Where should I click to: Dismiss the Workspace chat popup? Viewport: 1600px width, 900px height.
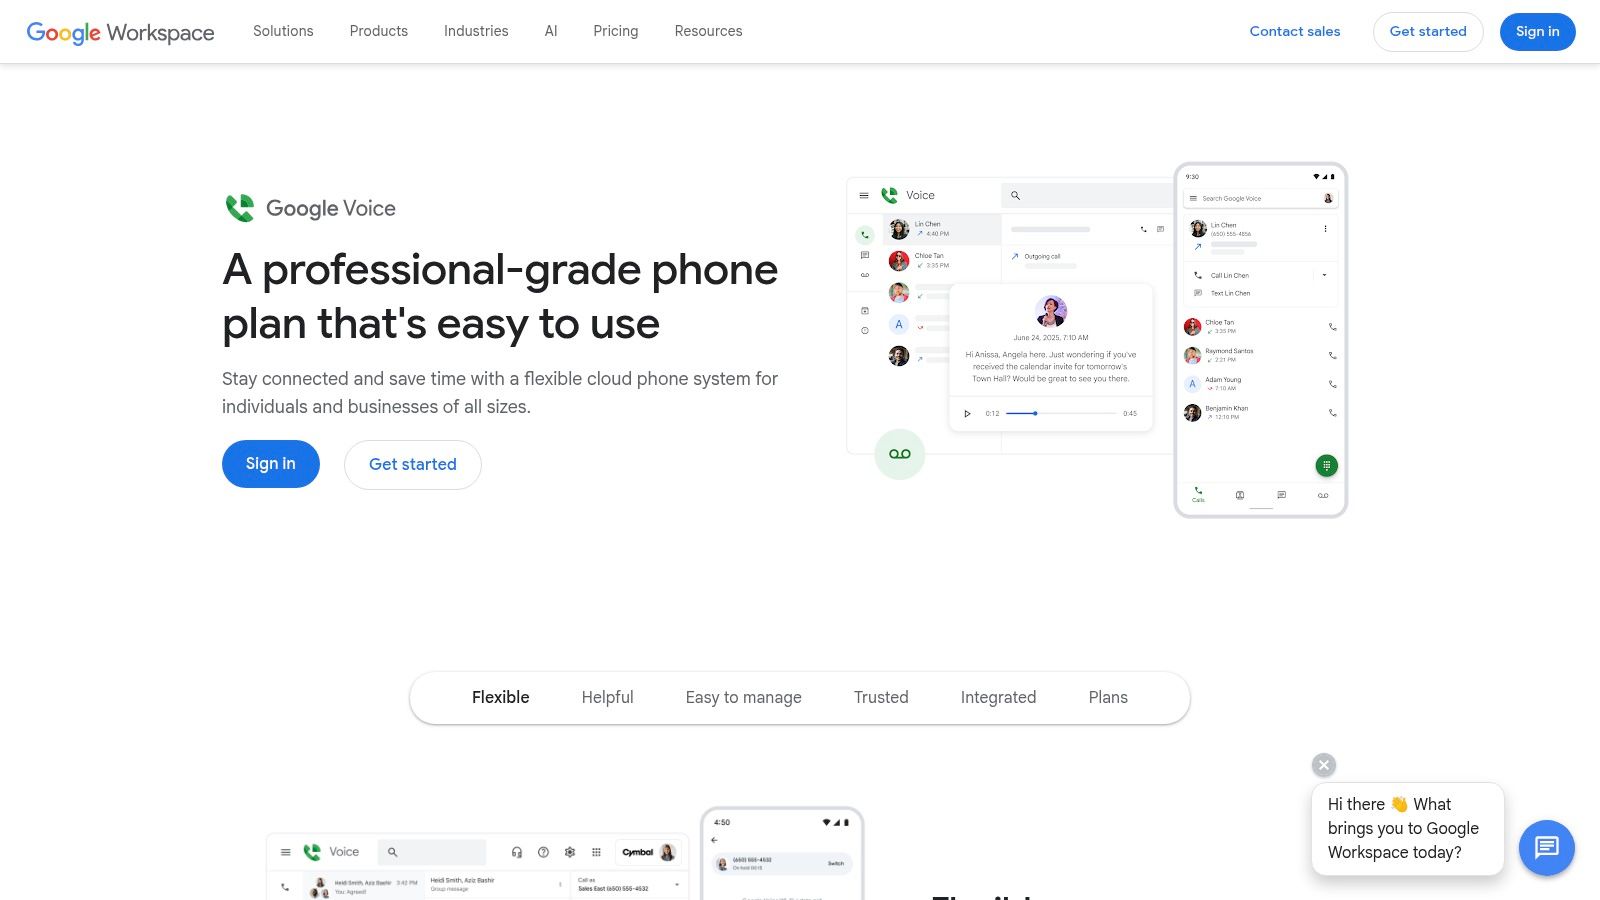[1323, 765]
